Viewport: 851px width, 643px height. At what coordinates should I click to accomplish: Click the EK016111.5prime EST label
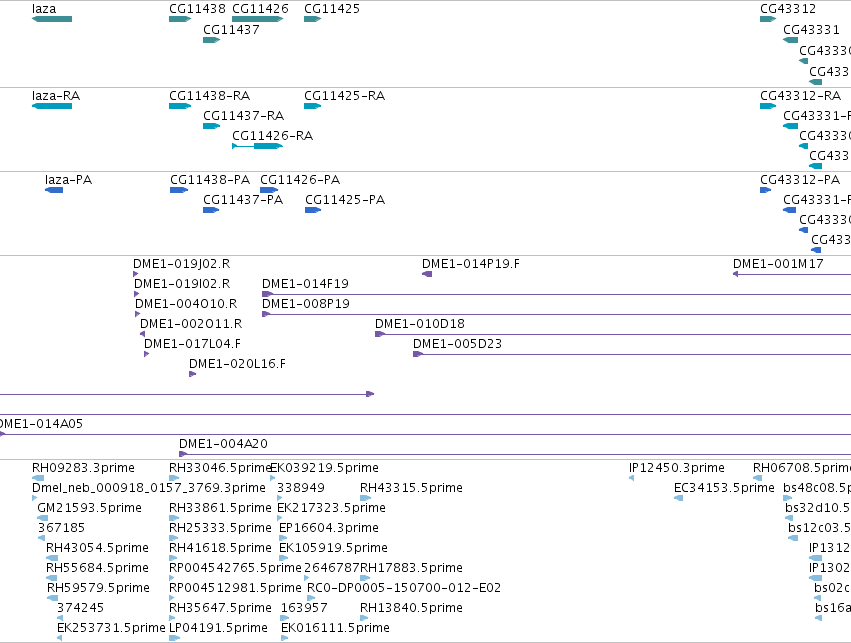[335, 629]
